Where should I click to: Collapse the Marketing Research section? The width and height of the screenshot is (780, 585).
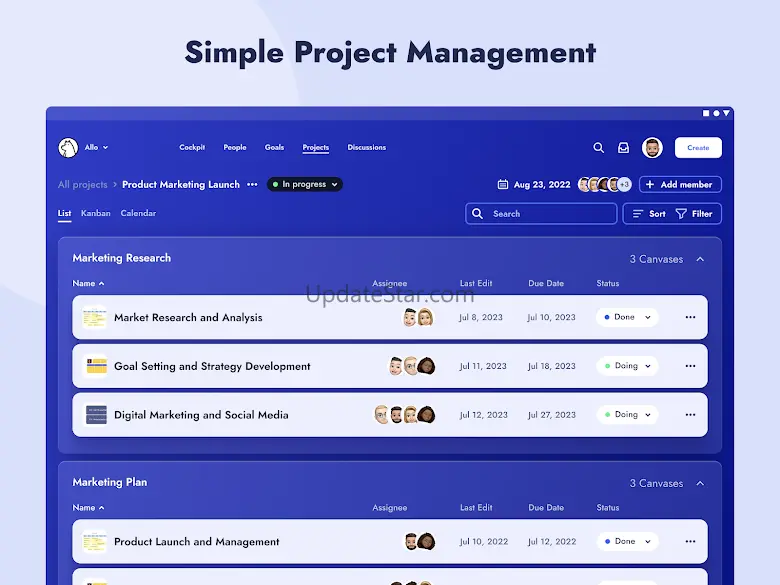700,259
